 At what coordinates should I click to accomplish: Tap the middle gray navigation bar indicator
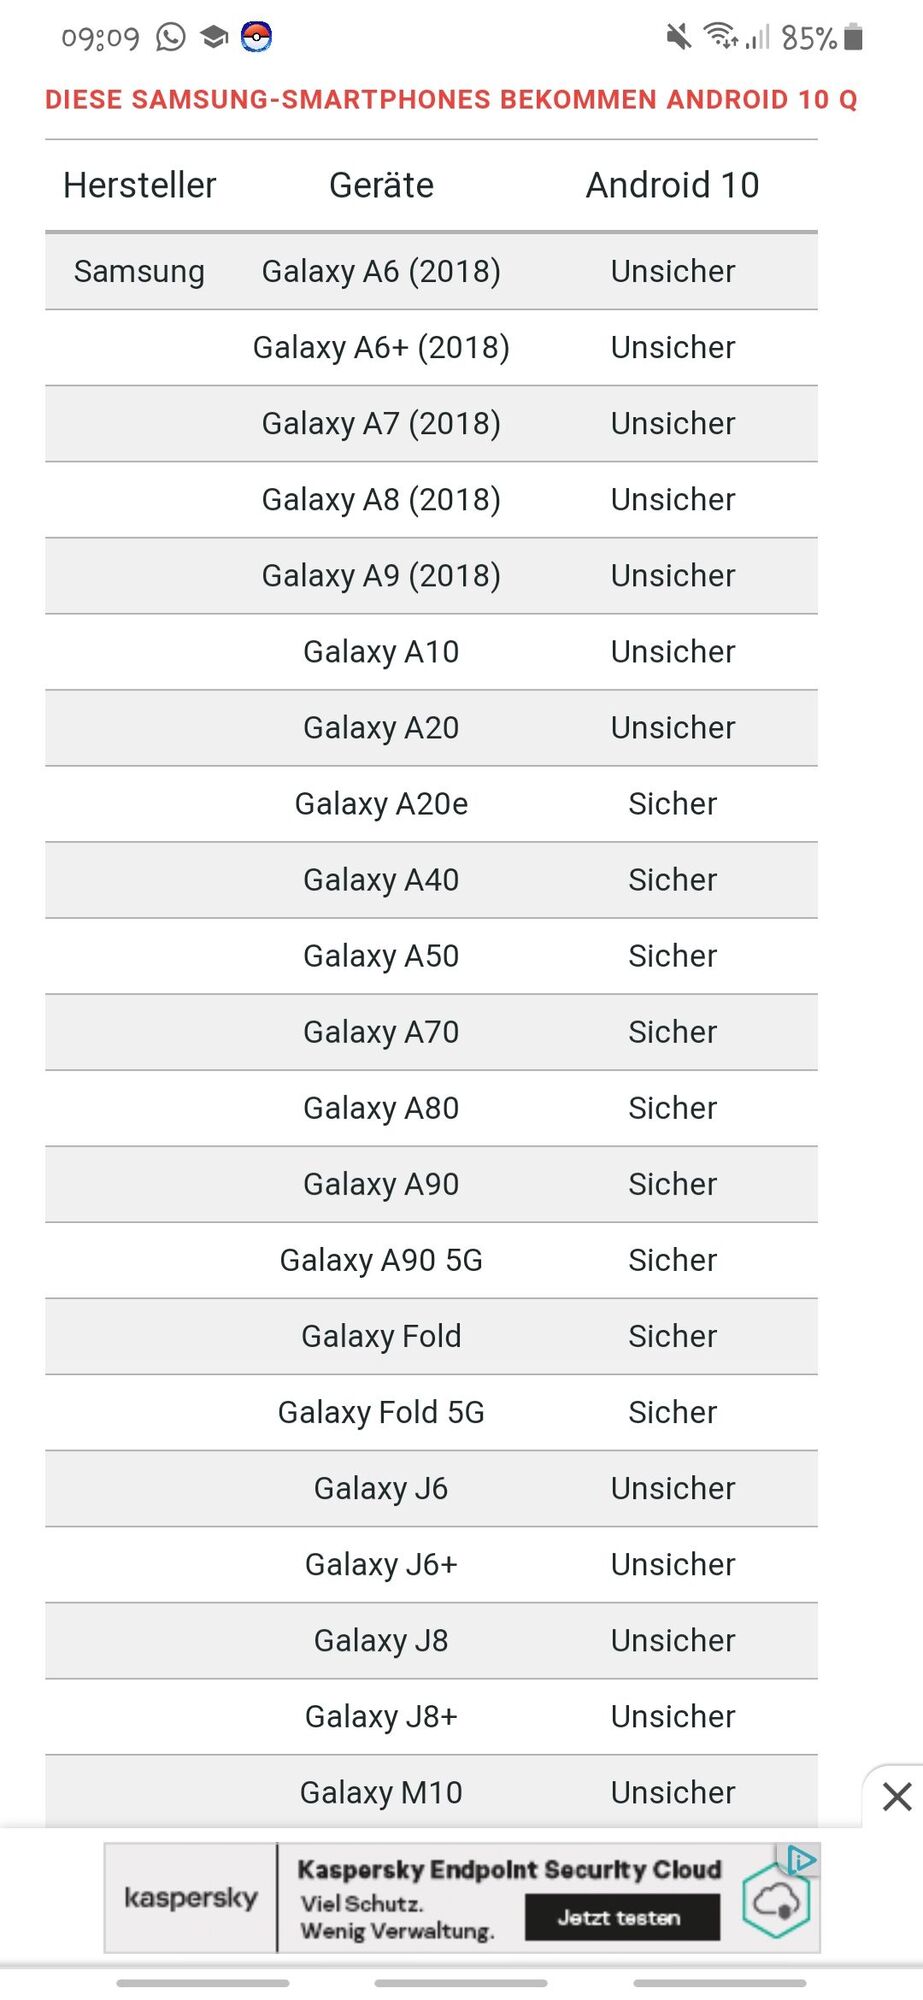coord(461,1982)
